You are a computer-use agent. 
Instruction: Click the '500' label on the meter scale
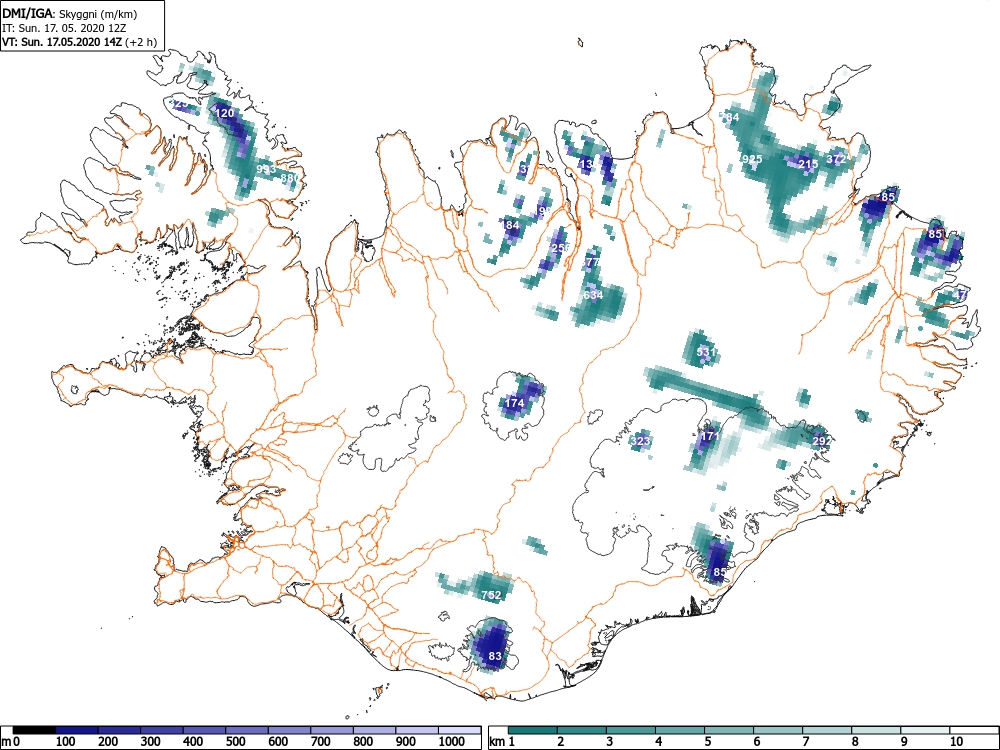click(x=235, y=742)
